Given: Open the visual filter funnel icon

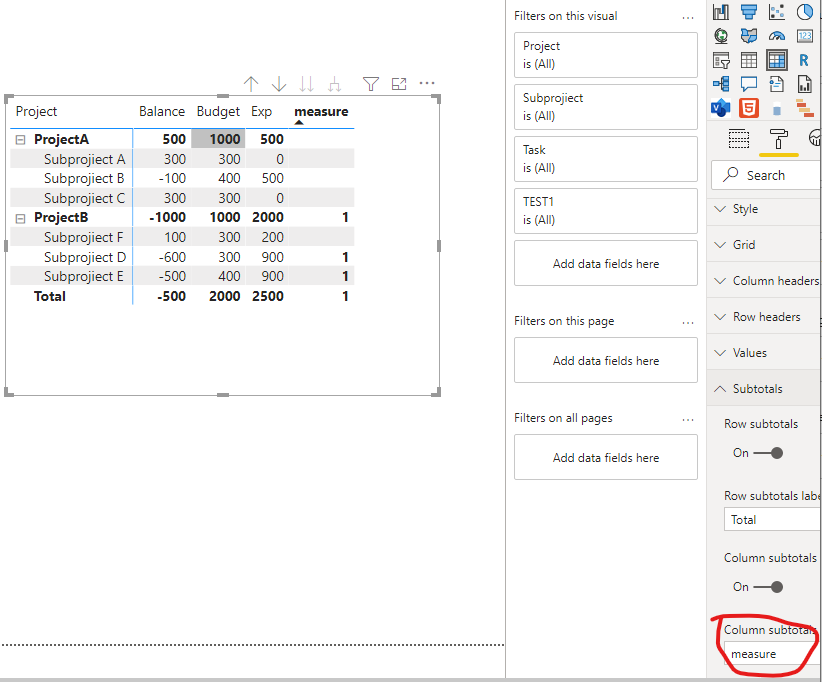Looking at the screenshot, I should 371,83.
